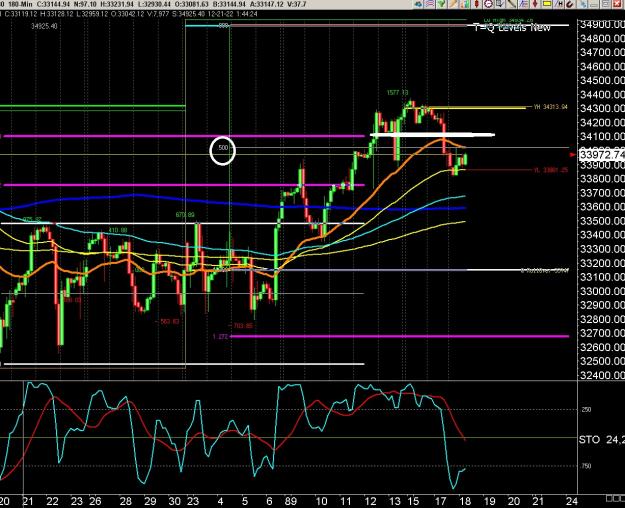
Task: Restore the chart window size
Action: coord(605,4)
